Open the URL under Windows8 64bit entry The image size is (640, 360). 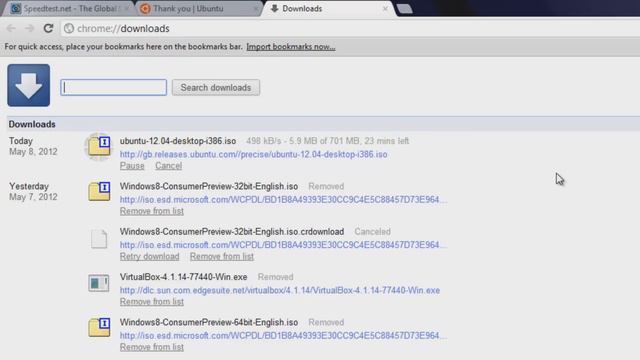pos(283,336)
